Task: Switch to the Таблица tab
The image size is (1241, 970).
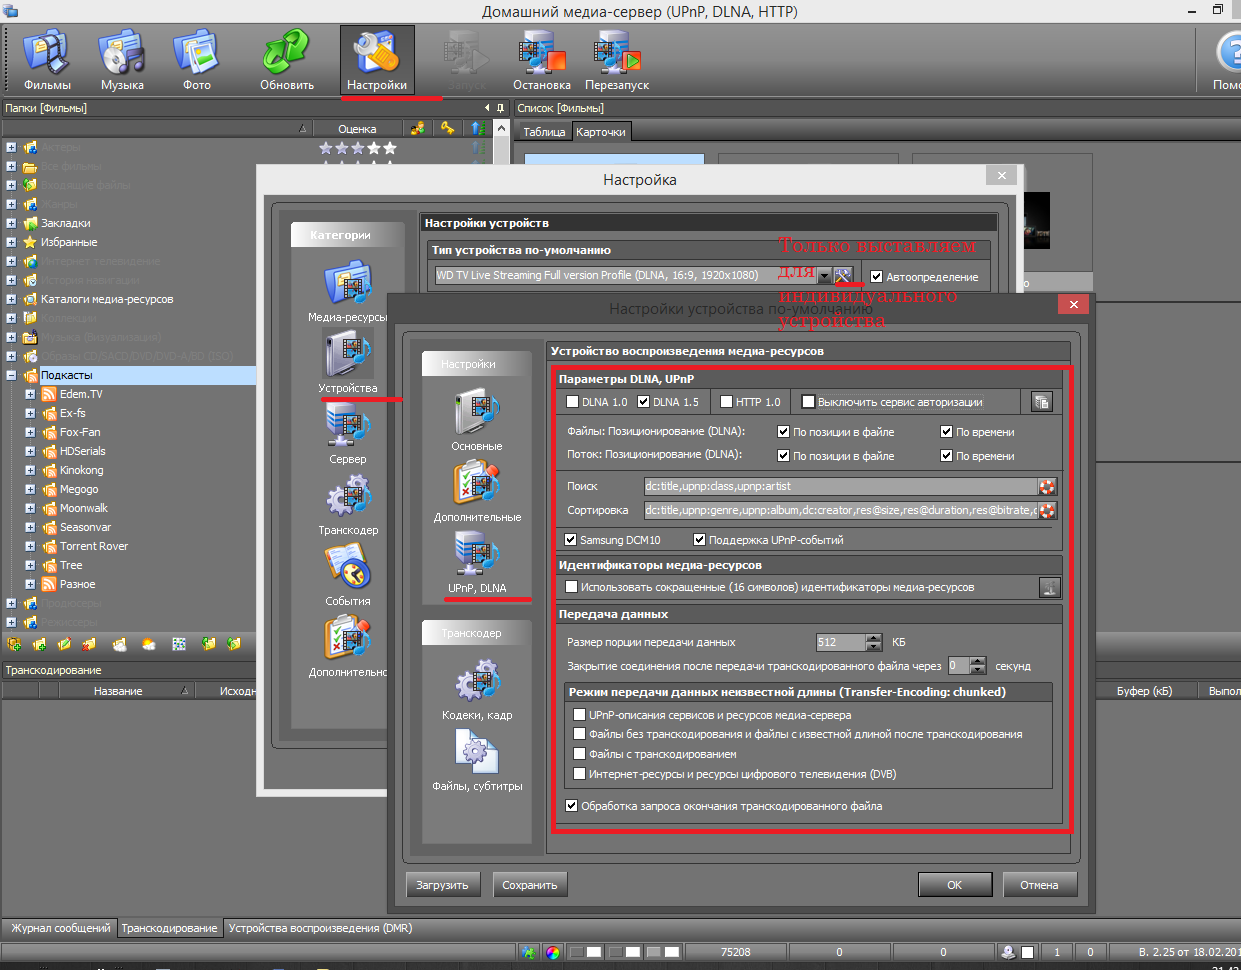Action: pos(544,132)
